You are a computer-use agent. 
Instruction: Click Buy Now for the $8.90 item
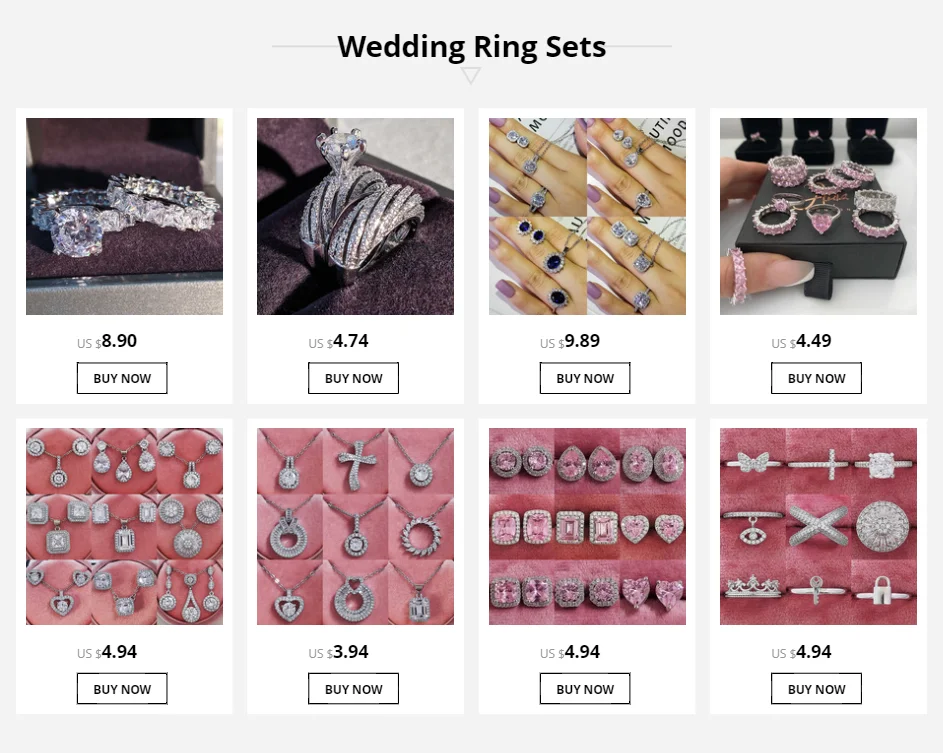click(122, 378)
